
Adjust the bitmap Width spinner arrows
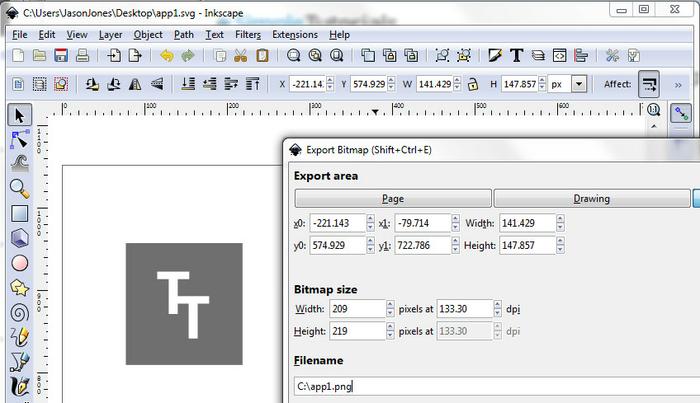click(390, 308)
